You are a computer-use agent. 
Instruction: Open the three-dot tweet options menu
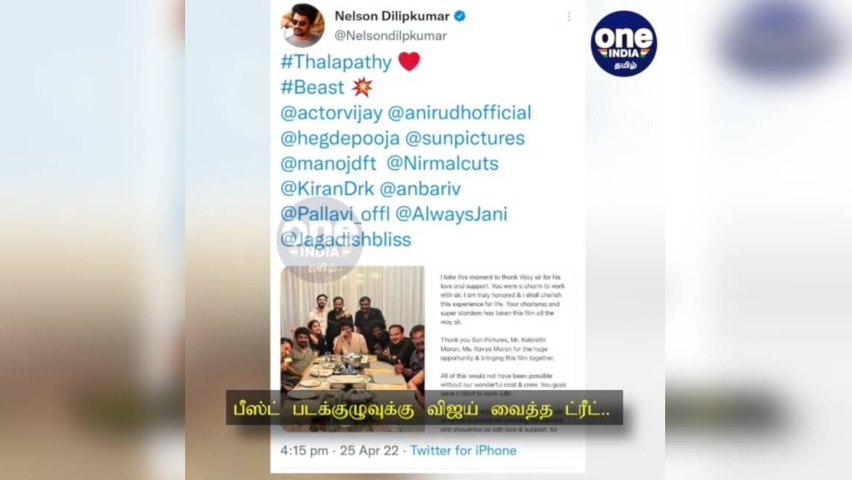click(569, 17)
